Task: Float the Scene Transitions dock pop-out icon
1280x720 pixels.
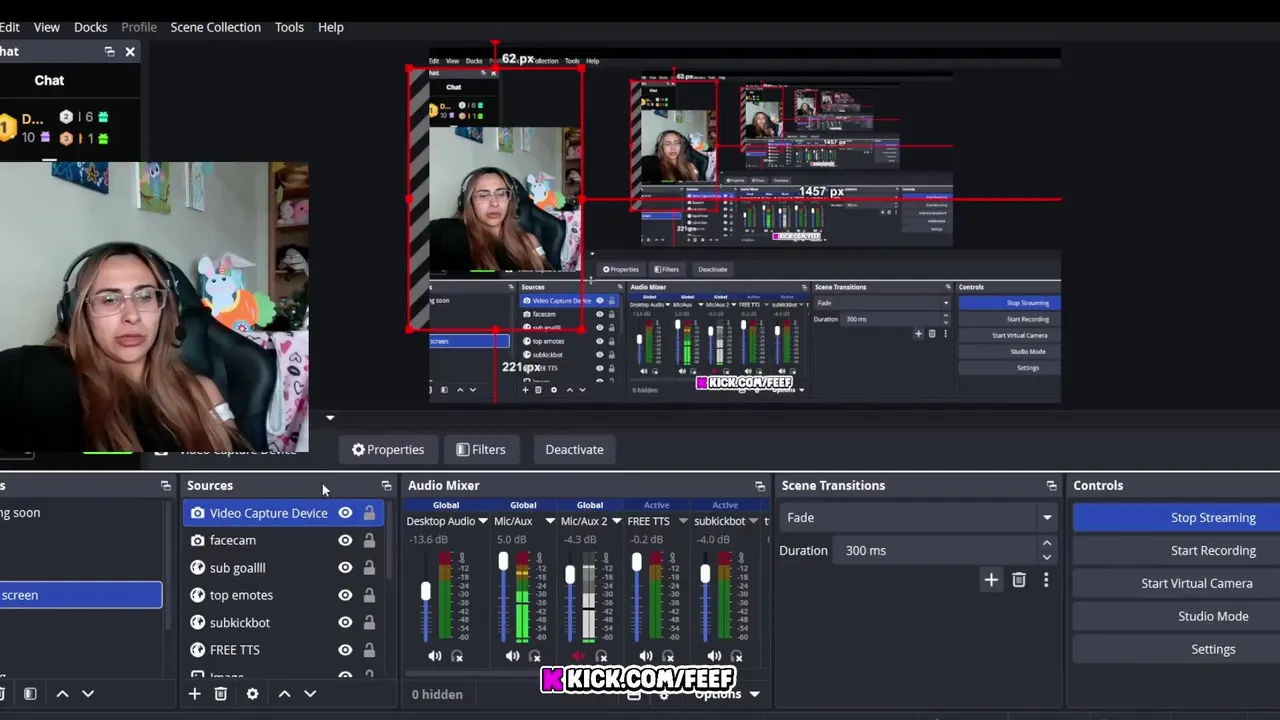Action: click(1051, 486)
